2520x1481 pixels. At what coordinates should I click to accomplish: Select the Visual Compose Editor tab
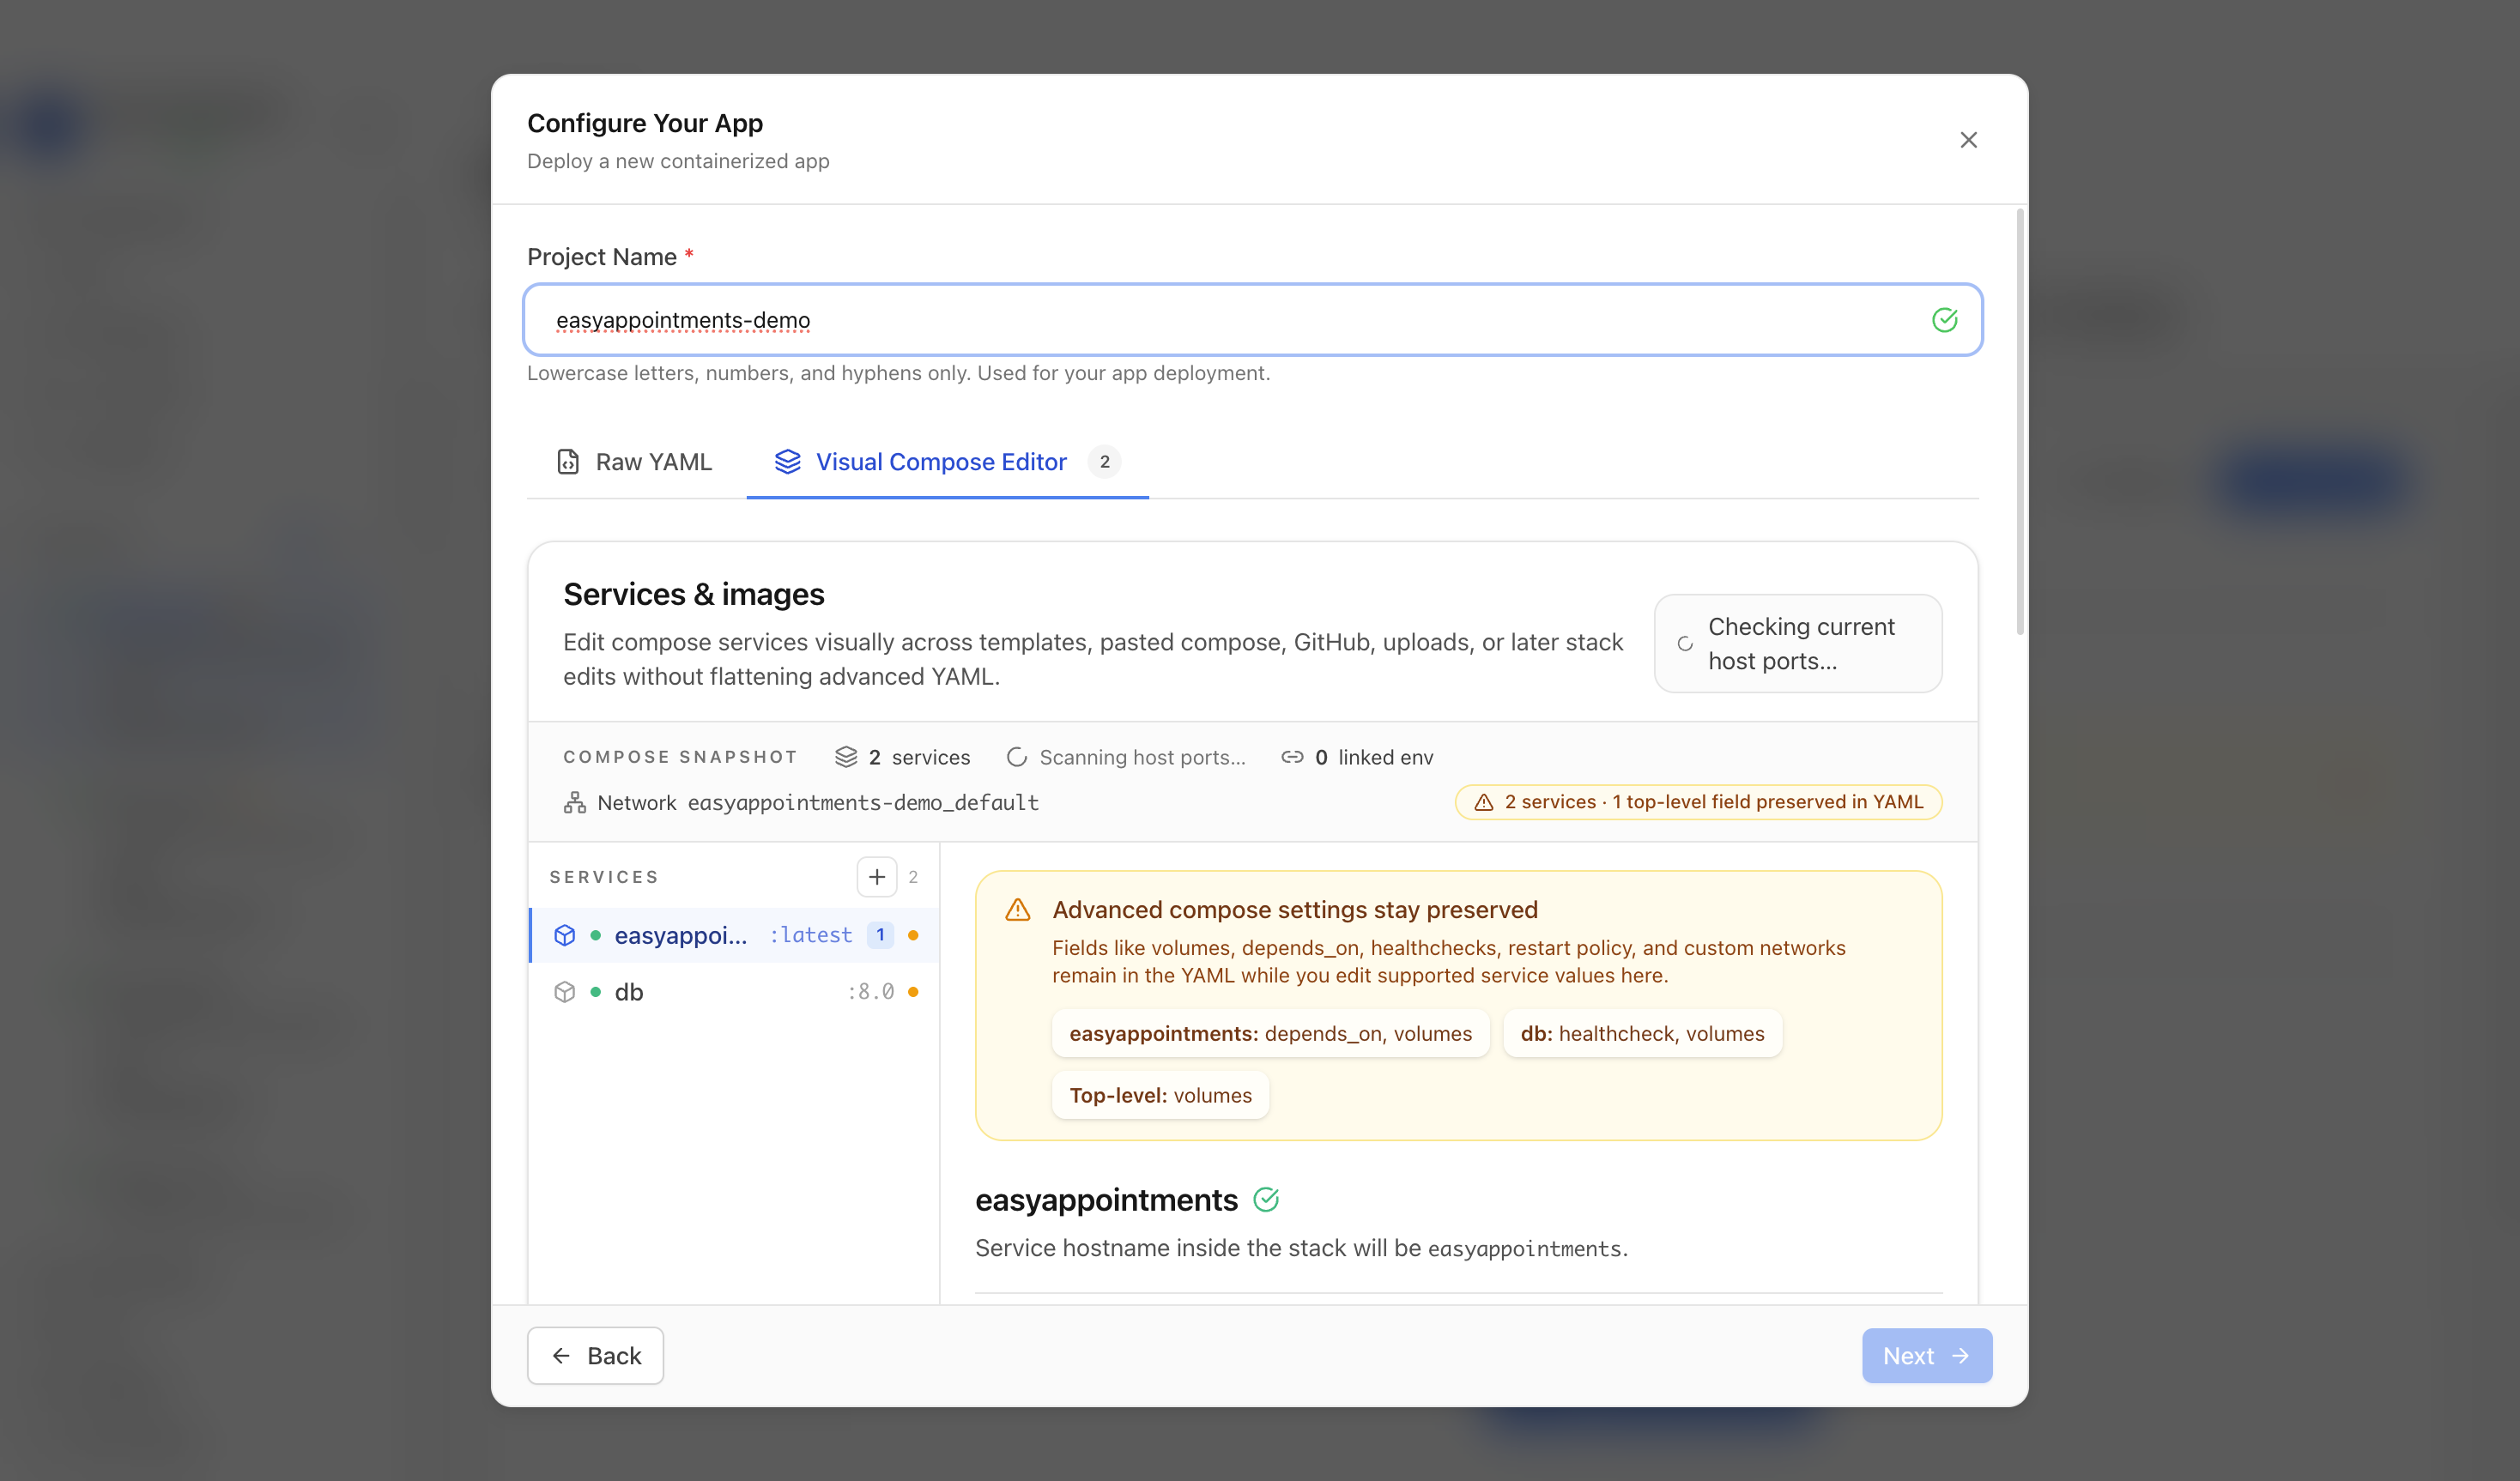947,462
